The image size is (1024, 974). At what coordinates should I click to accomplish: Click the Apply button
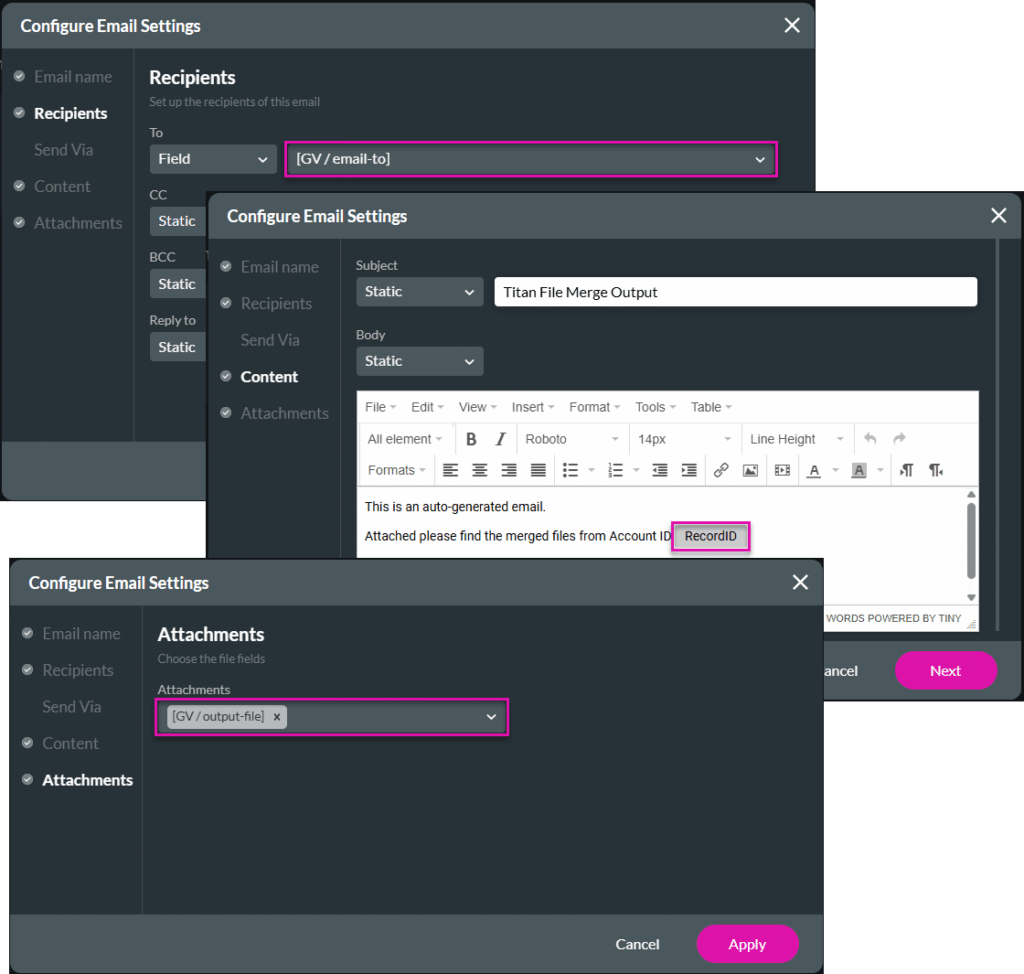747,944
